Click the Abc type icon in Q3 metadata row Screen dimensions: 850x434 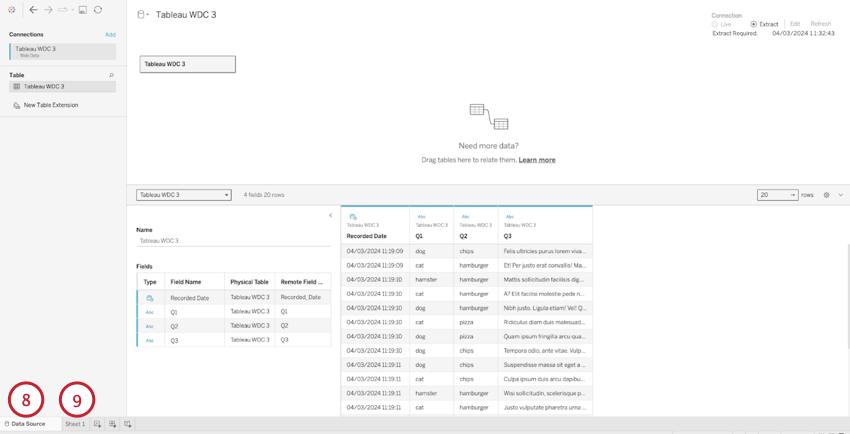pos(150,340)
